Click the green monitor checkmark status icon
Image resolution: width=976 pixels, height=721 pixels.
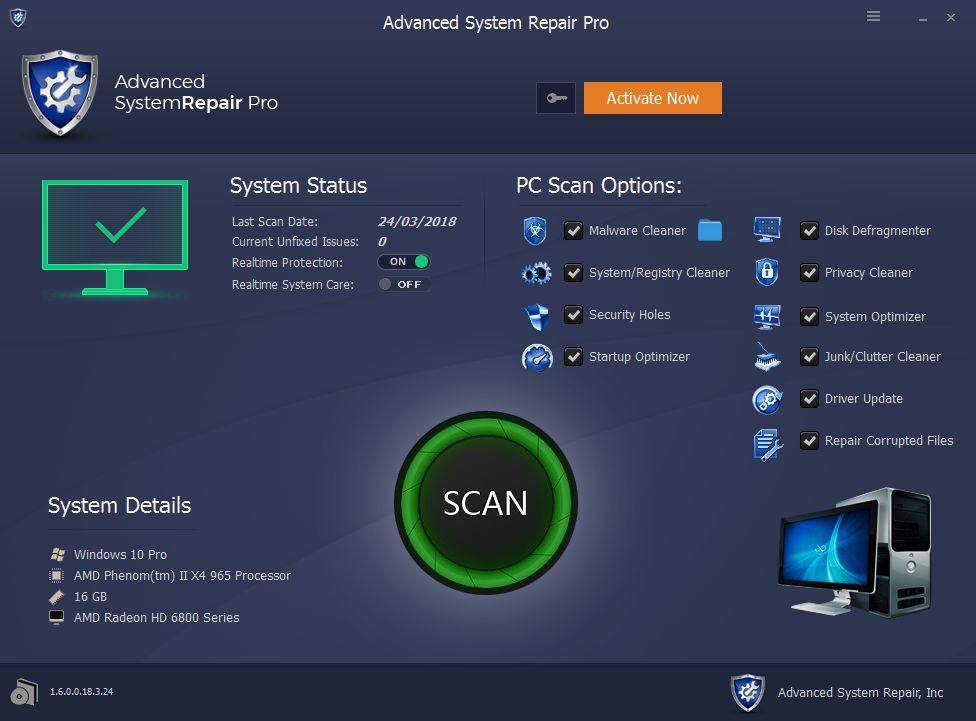tap(115, 237)
